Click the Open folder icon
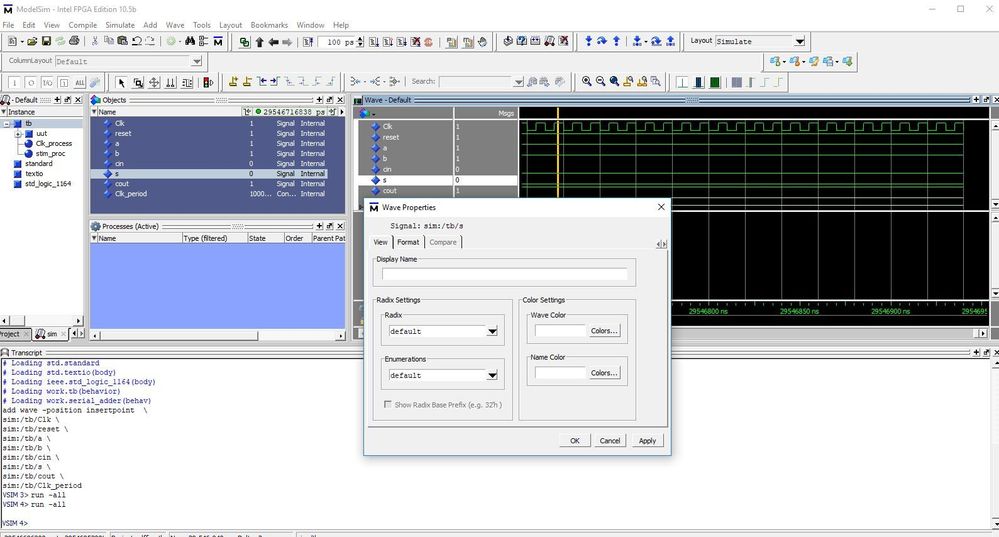 pos(32,42)
